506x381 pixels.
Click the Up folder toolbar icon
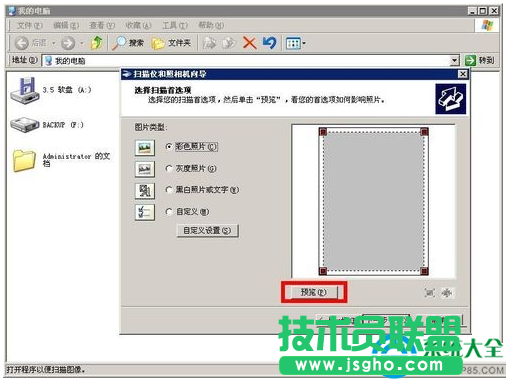pyautogui.click(x=97, y=43)
